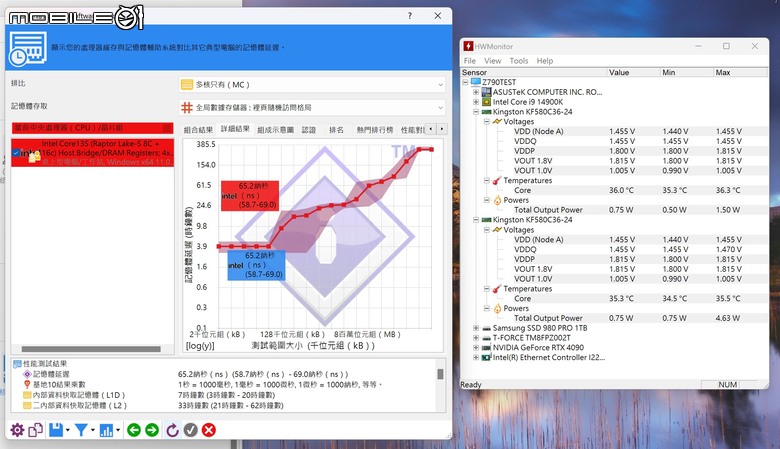Click the drive icon beside T-FORCE TM8FPZ002T
The height and width of the screenshot is (449, 780).
(487, 338)
